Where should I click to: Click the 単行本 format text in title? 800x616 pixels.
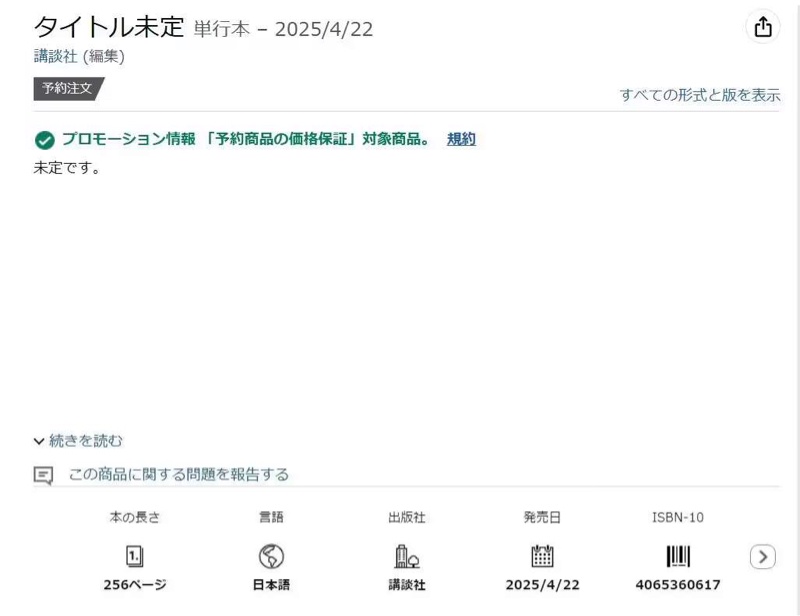[x=222, y=29]
